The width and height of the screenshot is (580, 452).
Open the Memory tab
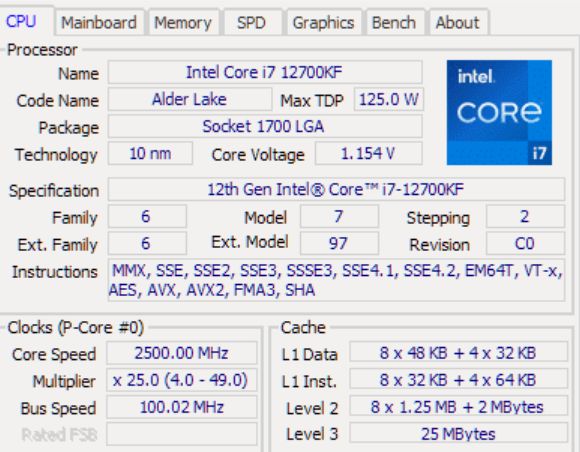(183, 23)
